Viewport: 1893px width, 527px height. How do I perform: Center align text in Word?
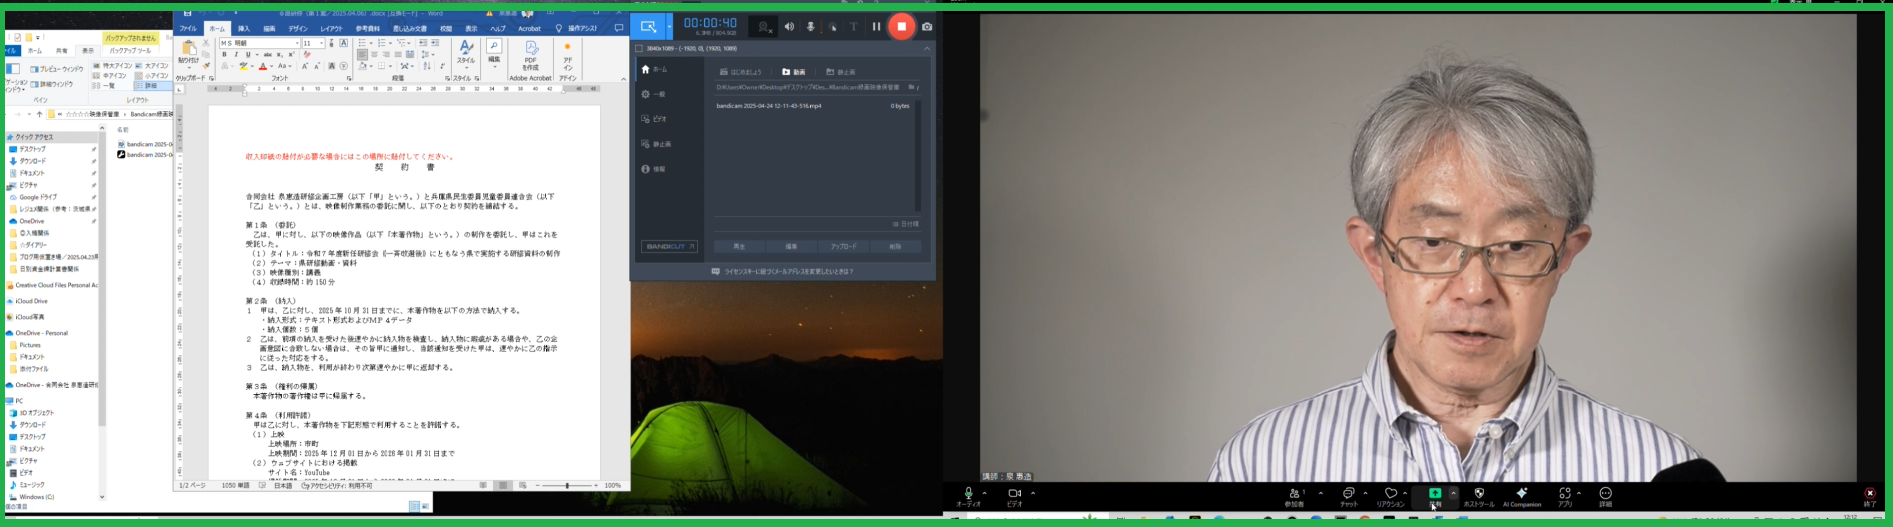(x=374, y=54)
